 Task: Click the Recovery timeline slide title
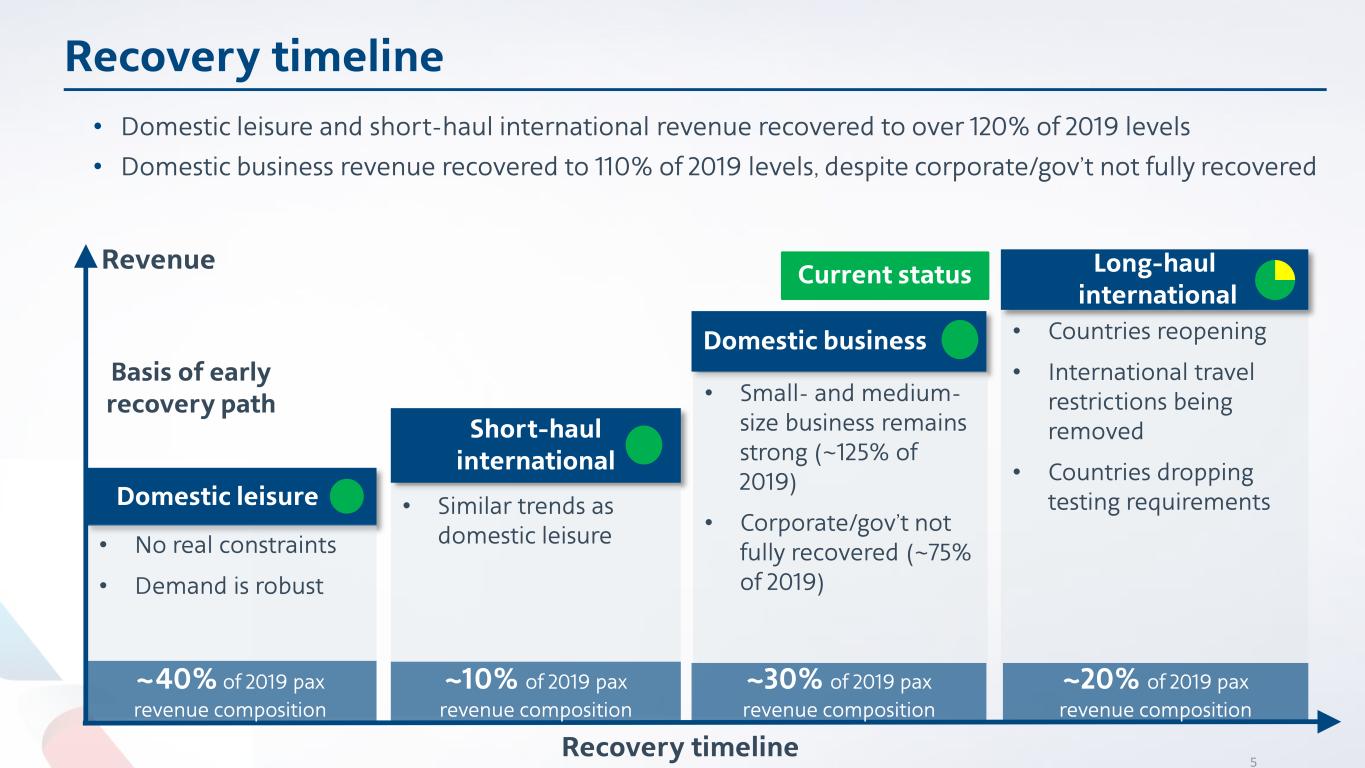click(254, 57)
